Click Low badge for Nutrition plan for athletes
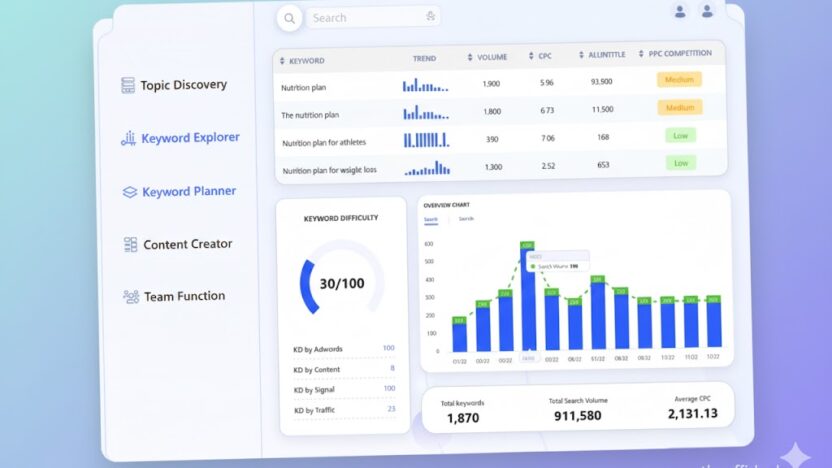The image size is (832, 468). tap(680, 135)
